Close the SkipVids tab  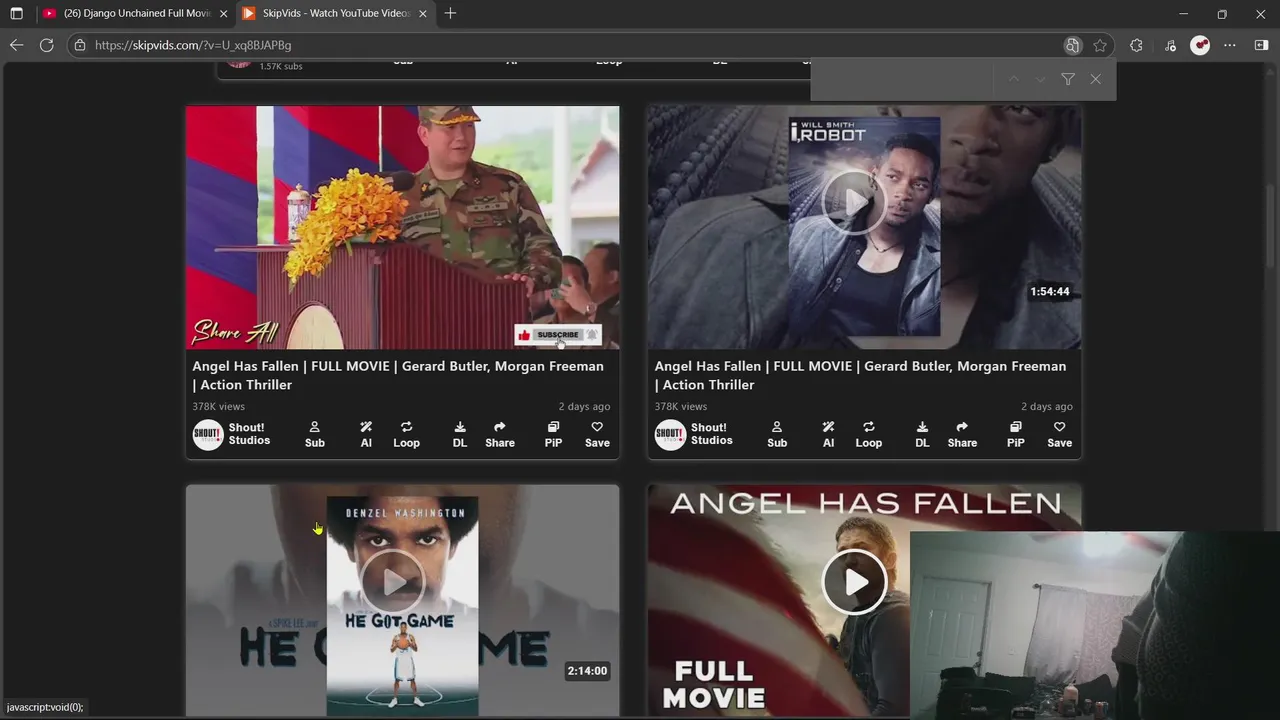(x=422, y=14)
